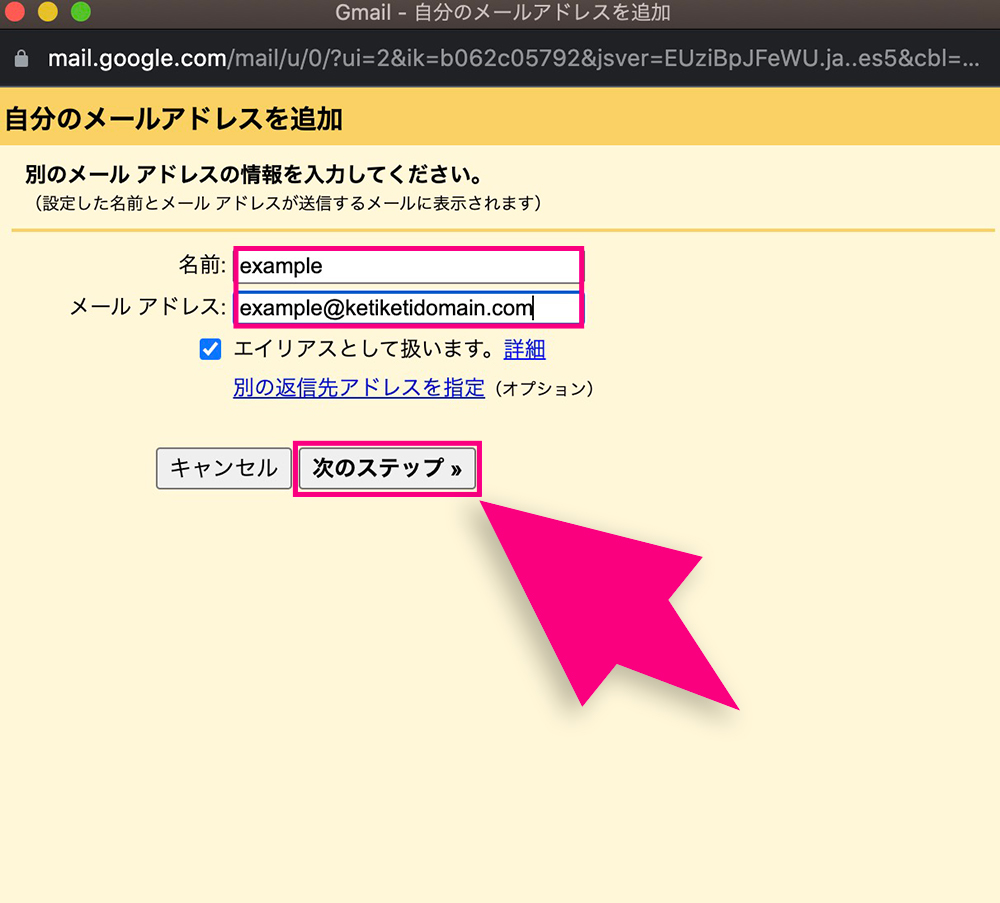Minimize the window with the yellow button
Image resolution: width=1000 pixels, height=903 pixels.
coord(48,11)
